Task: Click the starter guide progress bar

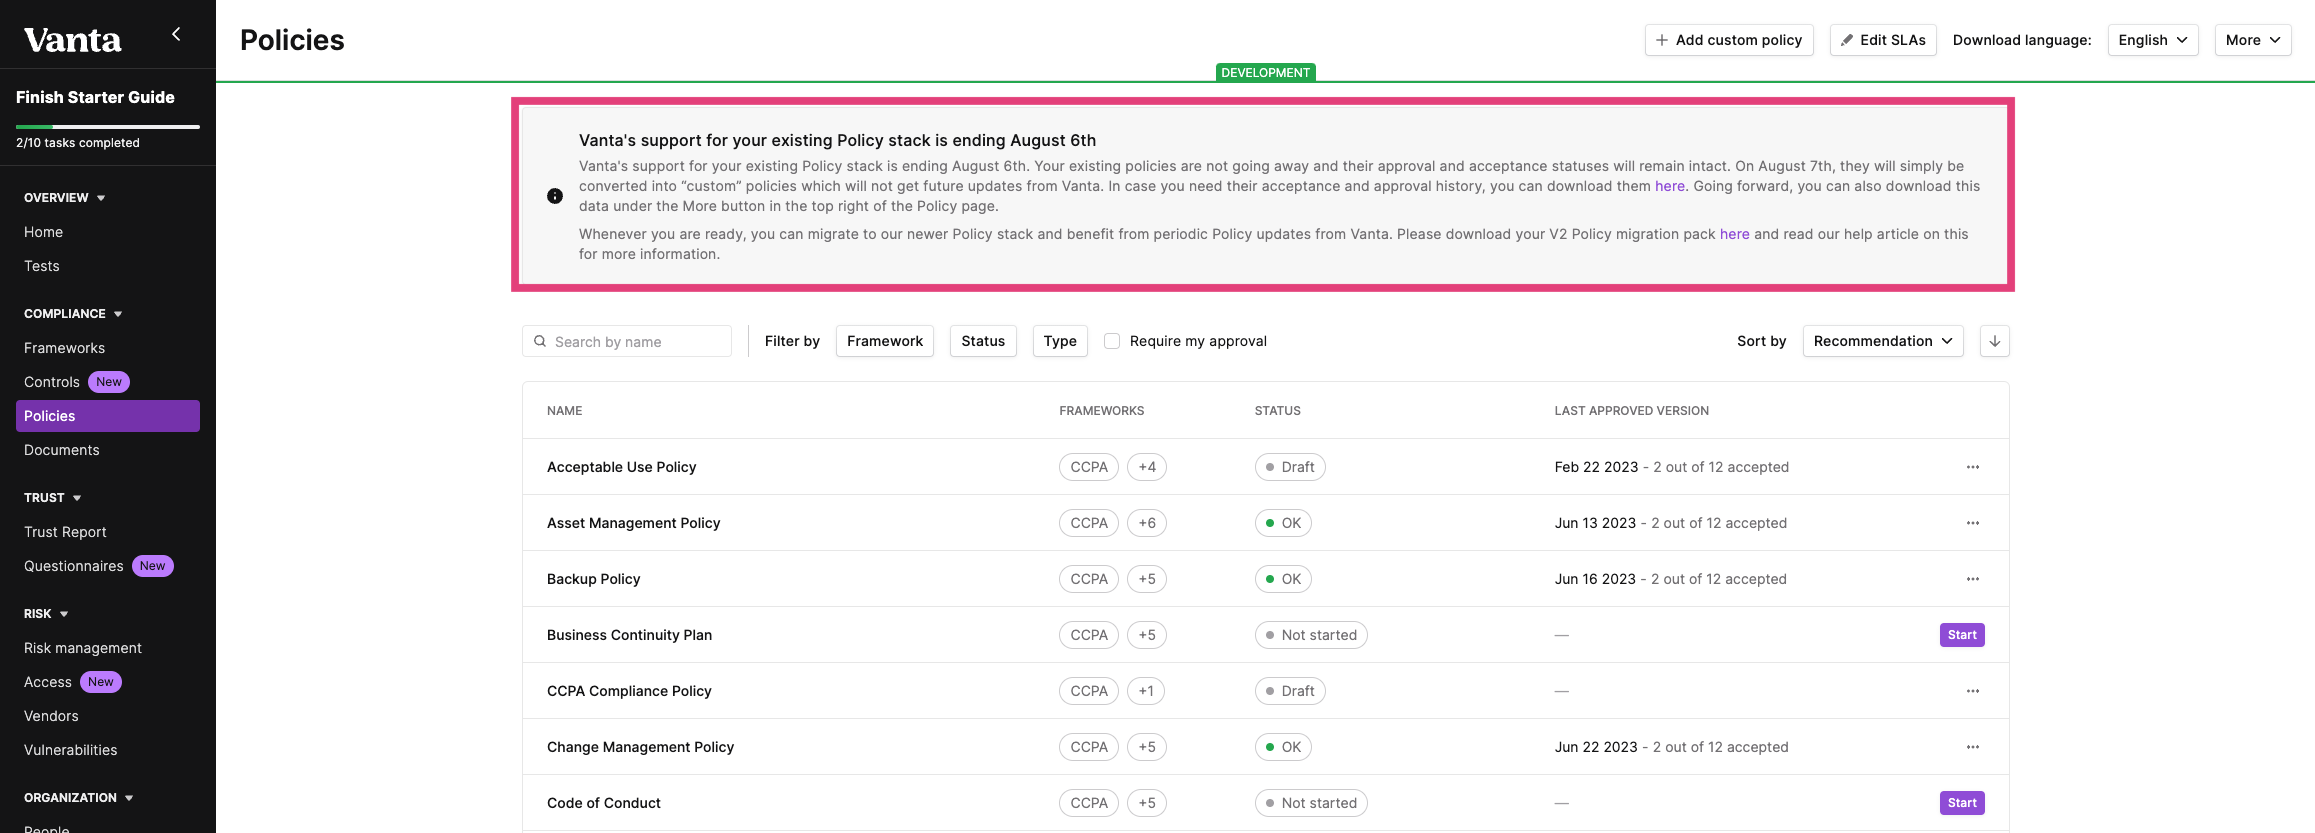Action: pos(108,127)
